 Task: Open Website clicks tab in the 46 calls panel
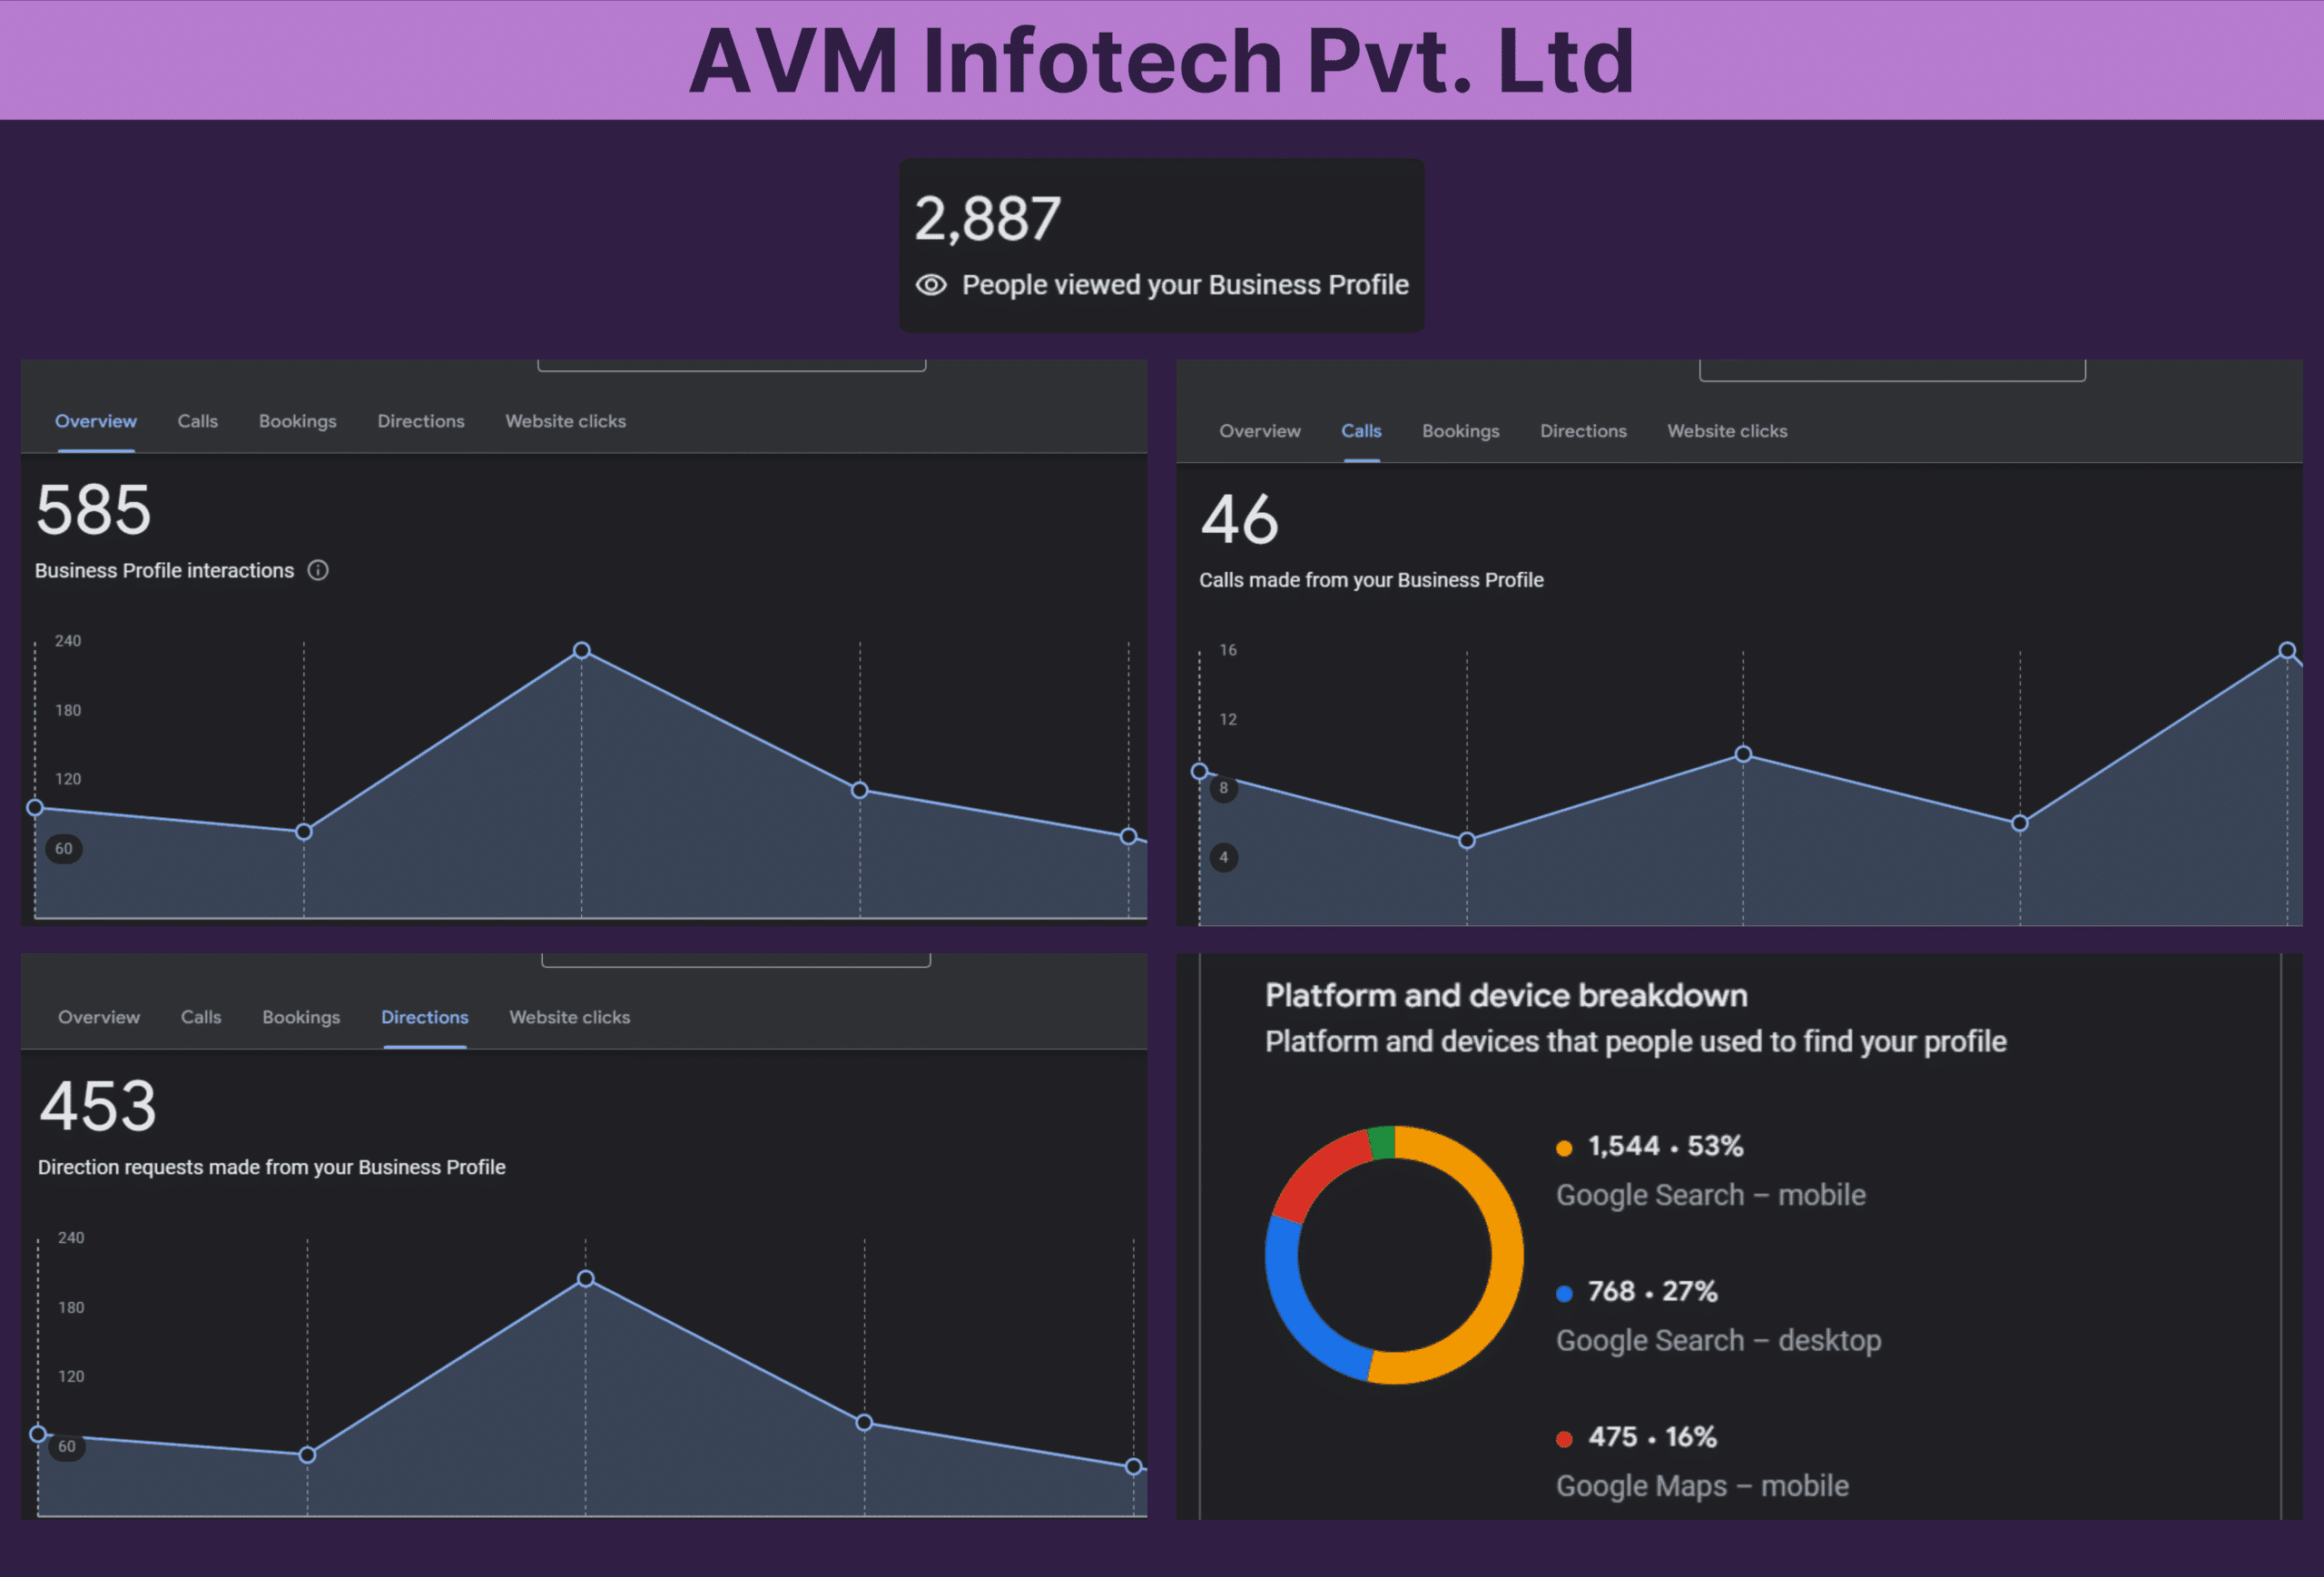coord(1727,431)
